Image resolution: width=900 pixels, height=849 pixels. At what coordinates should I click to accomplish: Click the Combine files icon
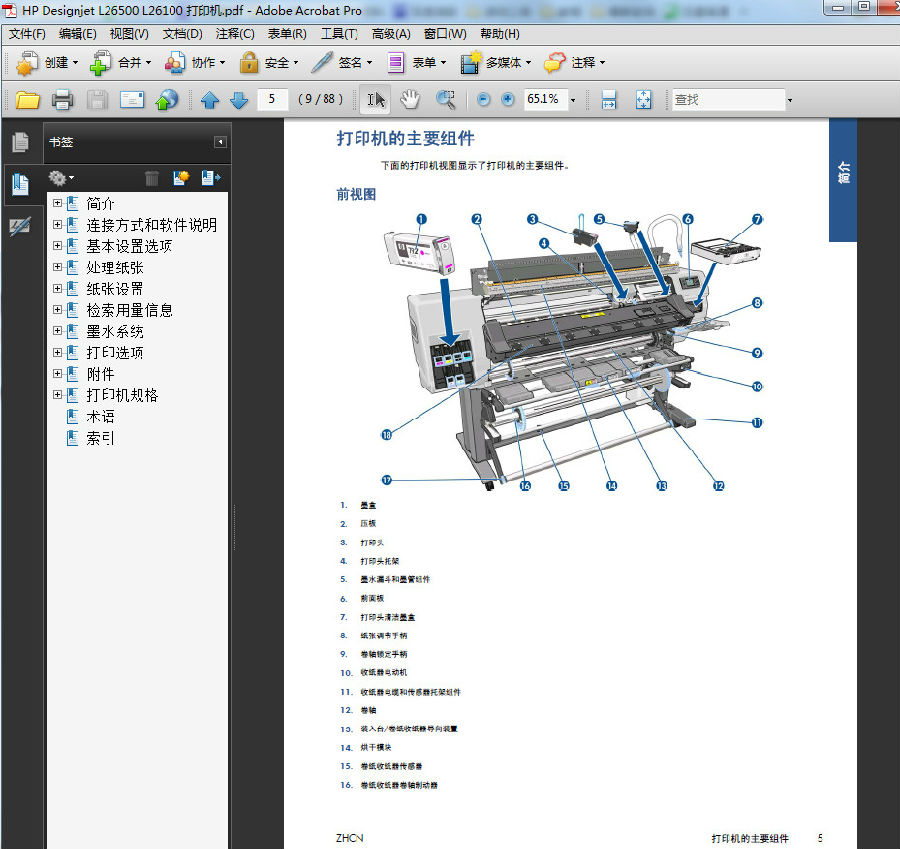click(100, 63)
